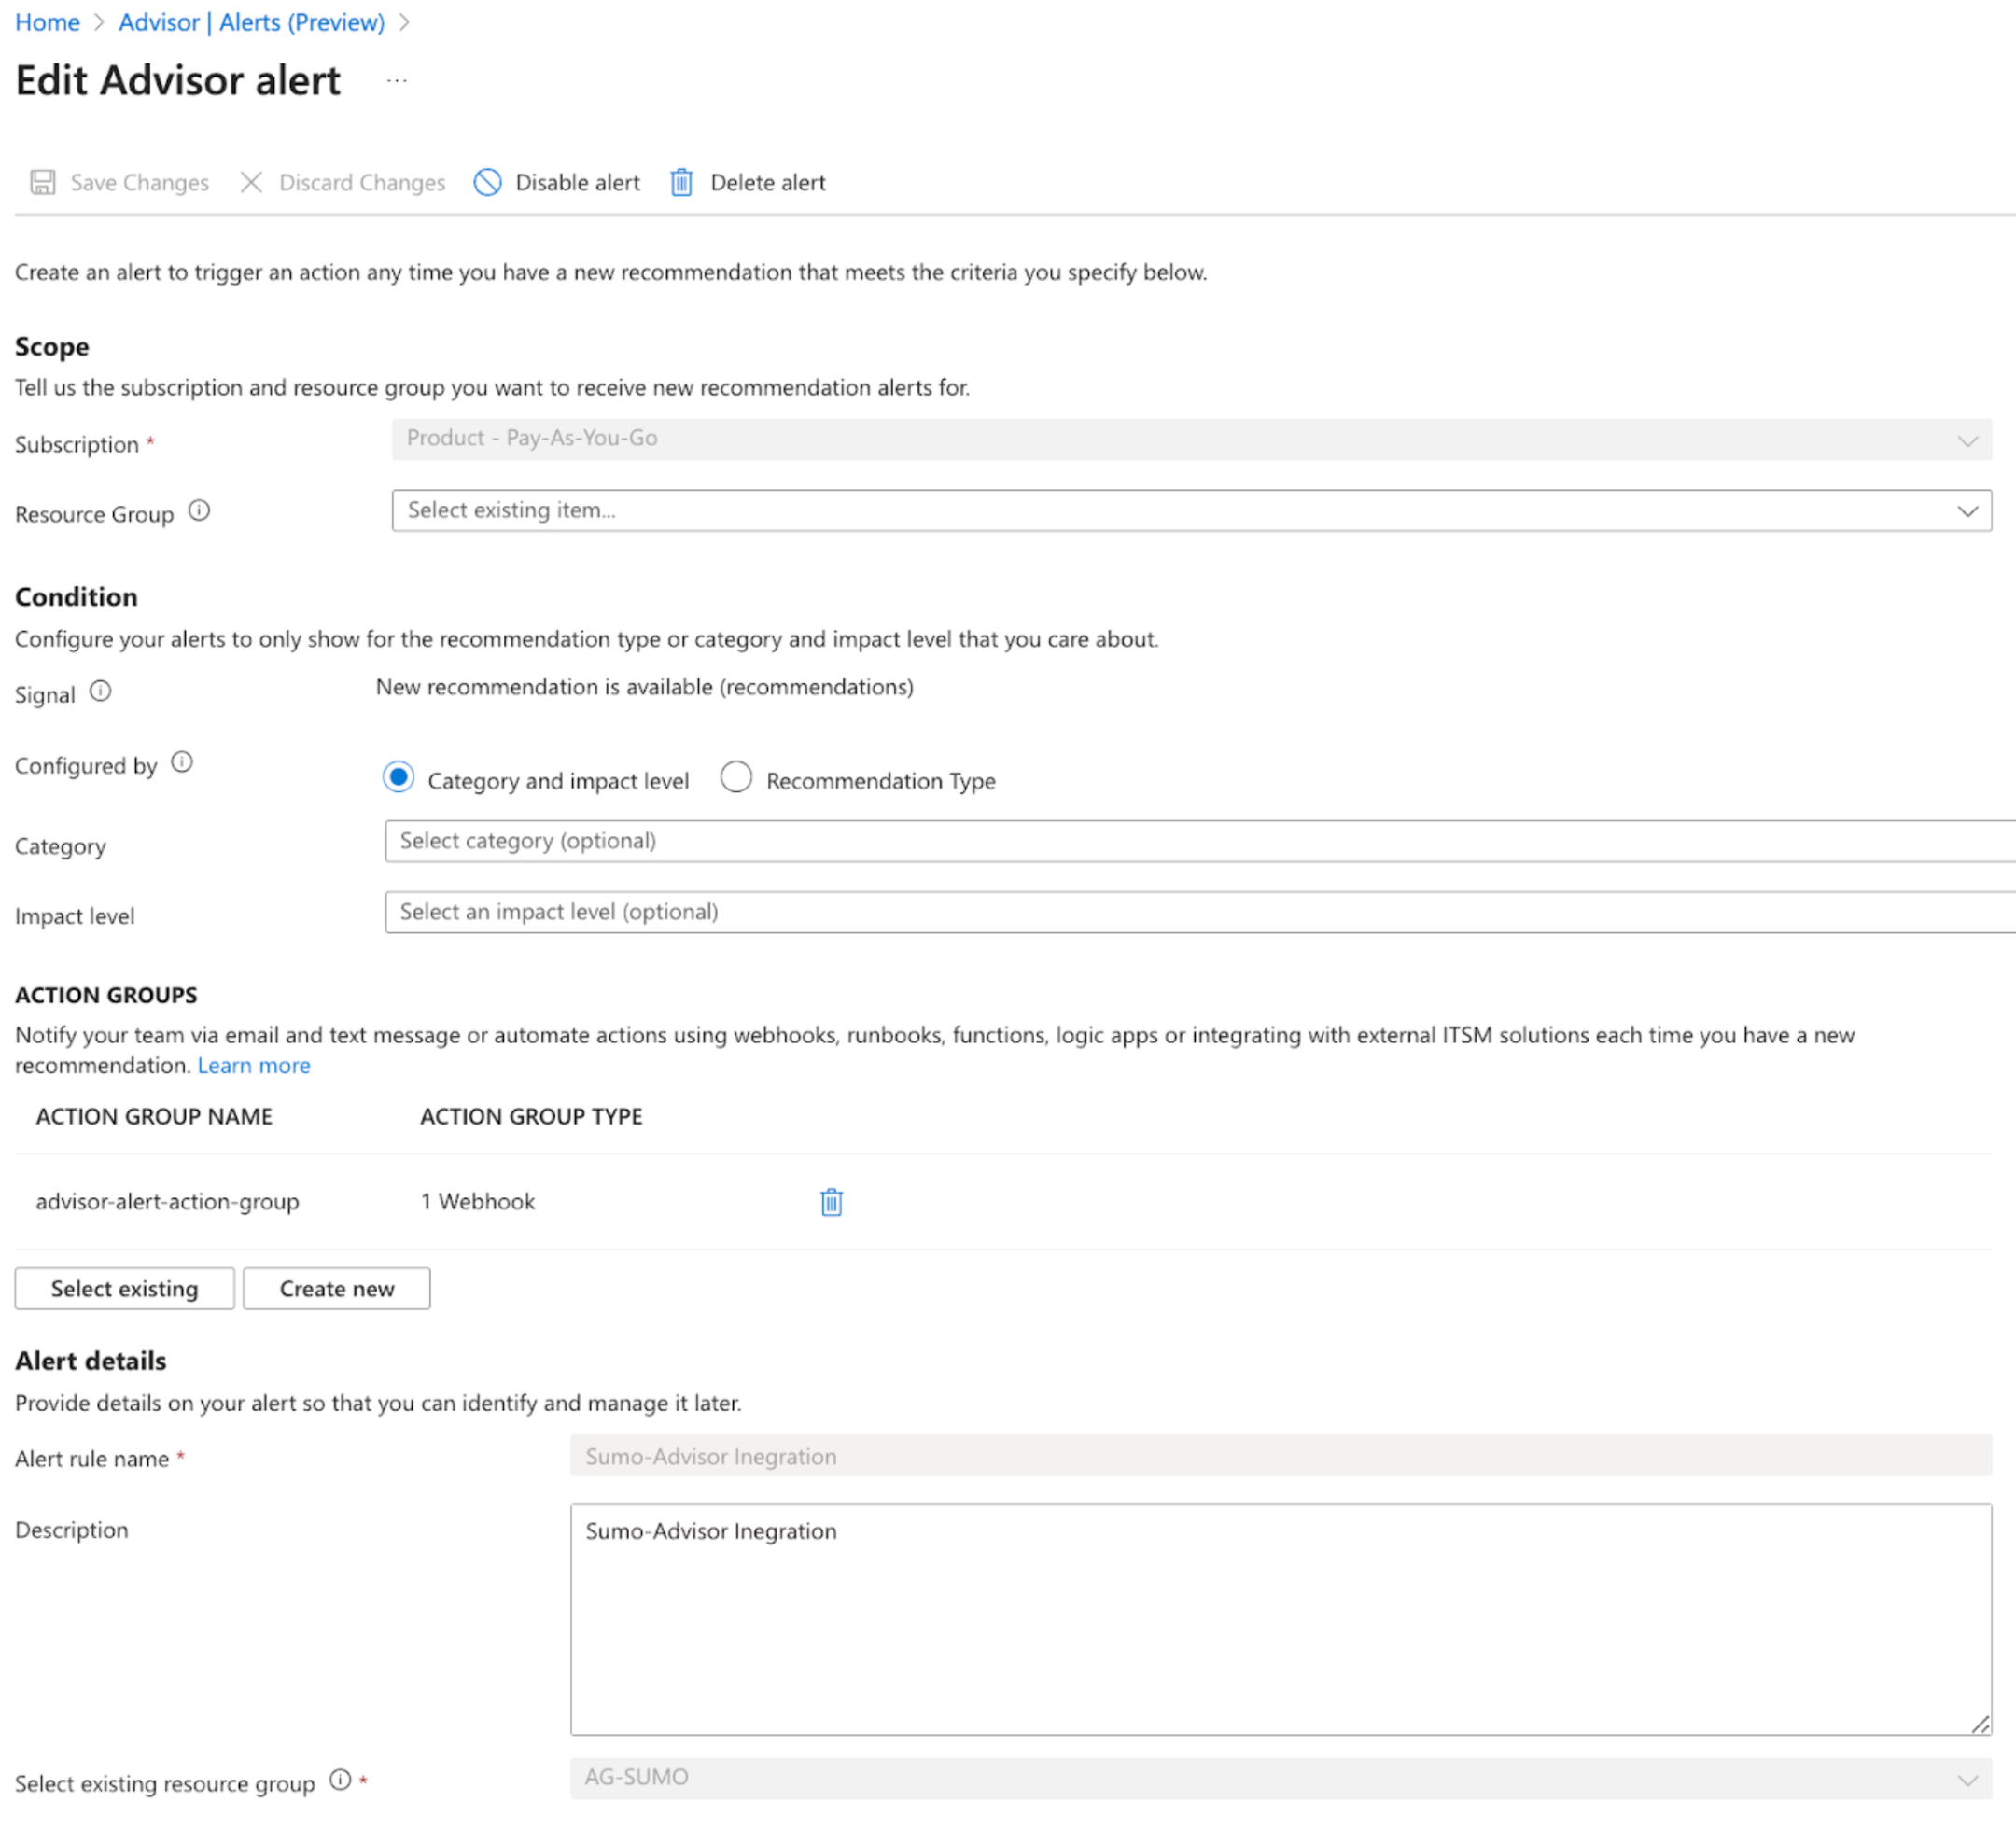Delete the advisor-alert-action-group row
Viewport: 2016px width, 1844px height.
pos(831,1201)
